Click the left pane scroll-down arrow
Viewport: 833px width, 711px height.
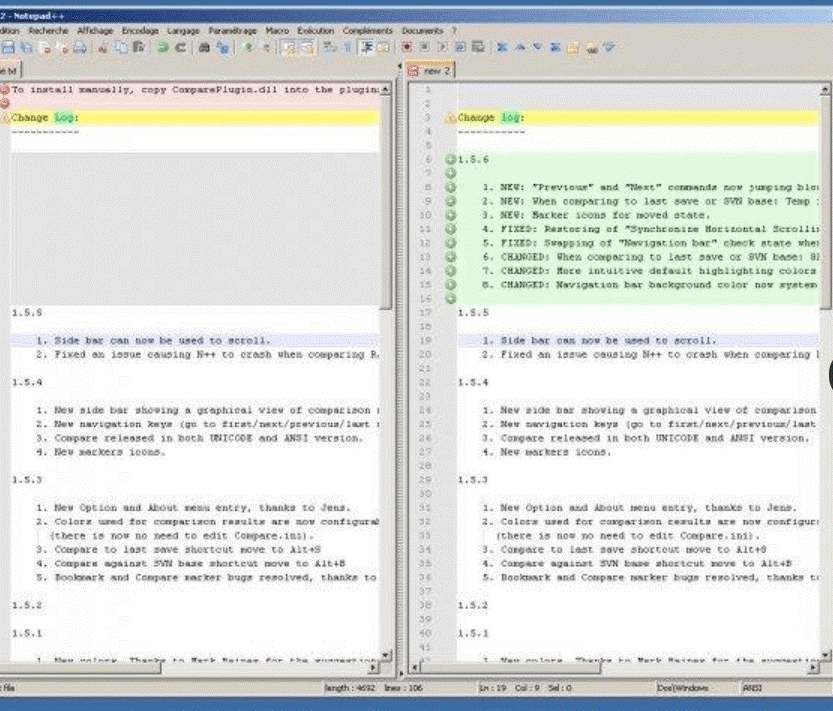386,655
